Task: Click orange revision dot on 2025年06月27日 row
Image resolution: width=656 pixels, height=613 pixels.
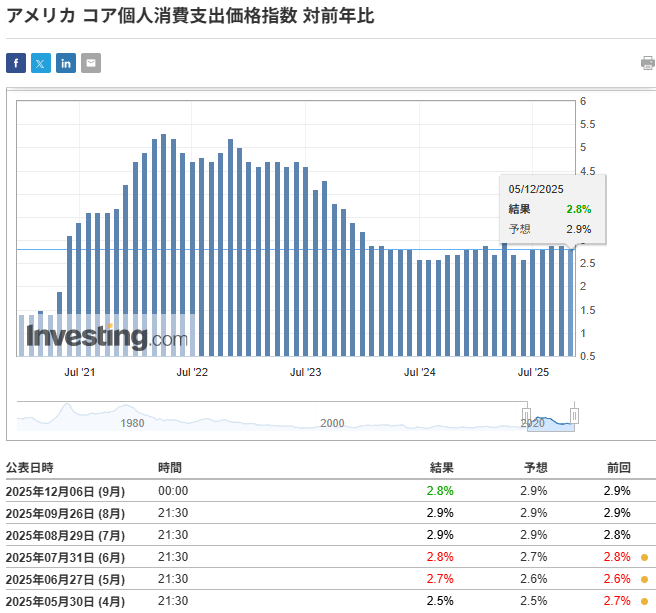Action: (645, 579)
